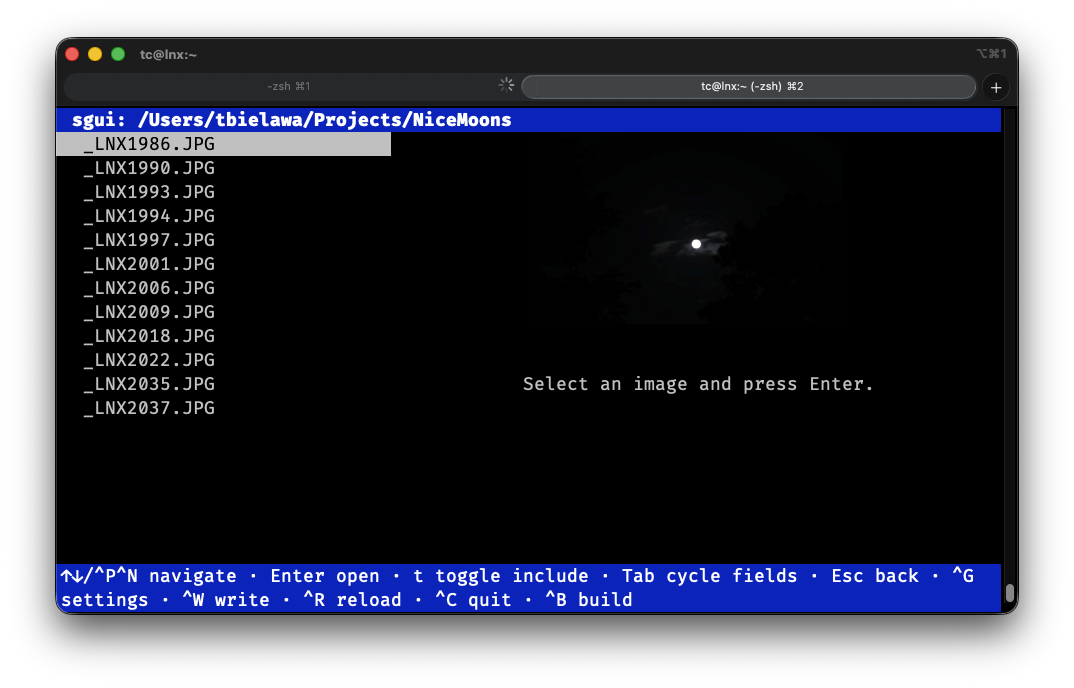The image size is (1074, 688).
Task: Maximize the terminal with green button
Action: coord(118,54)
